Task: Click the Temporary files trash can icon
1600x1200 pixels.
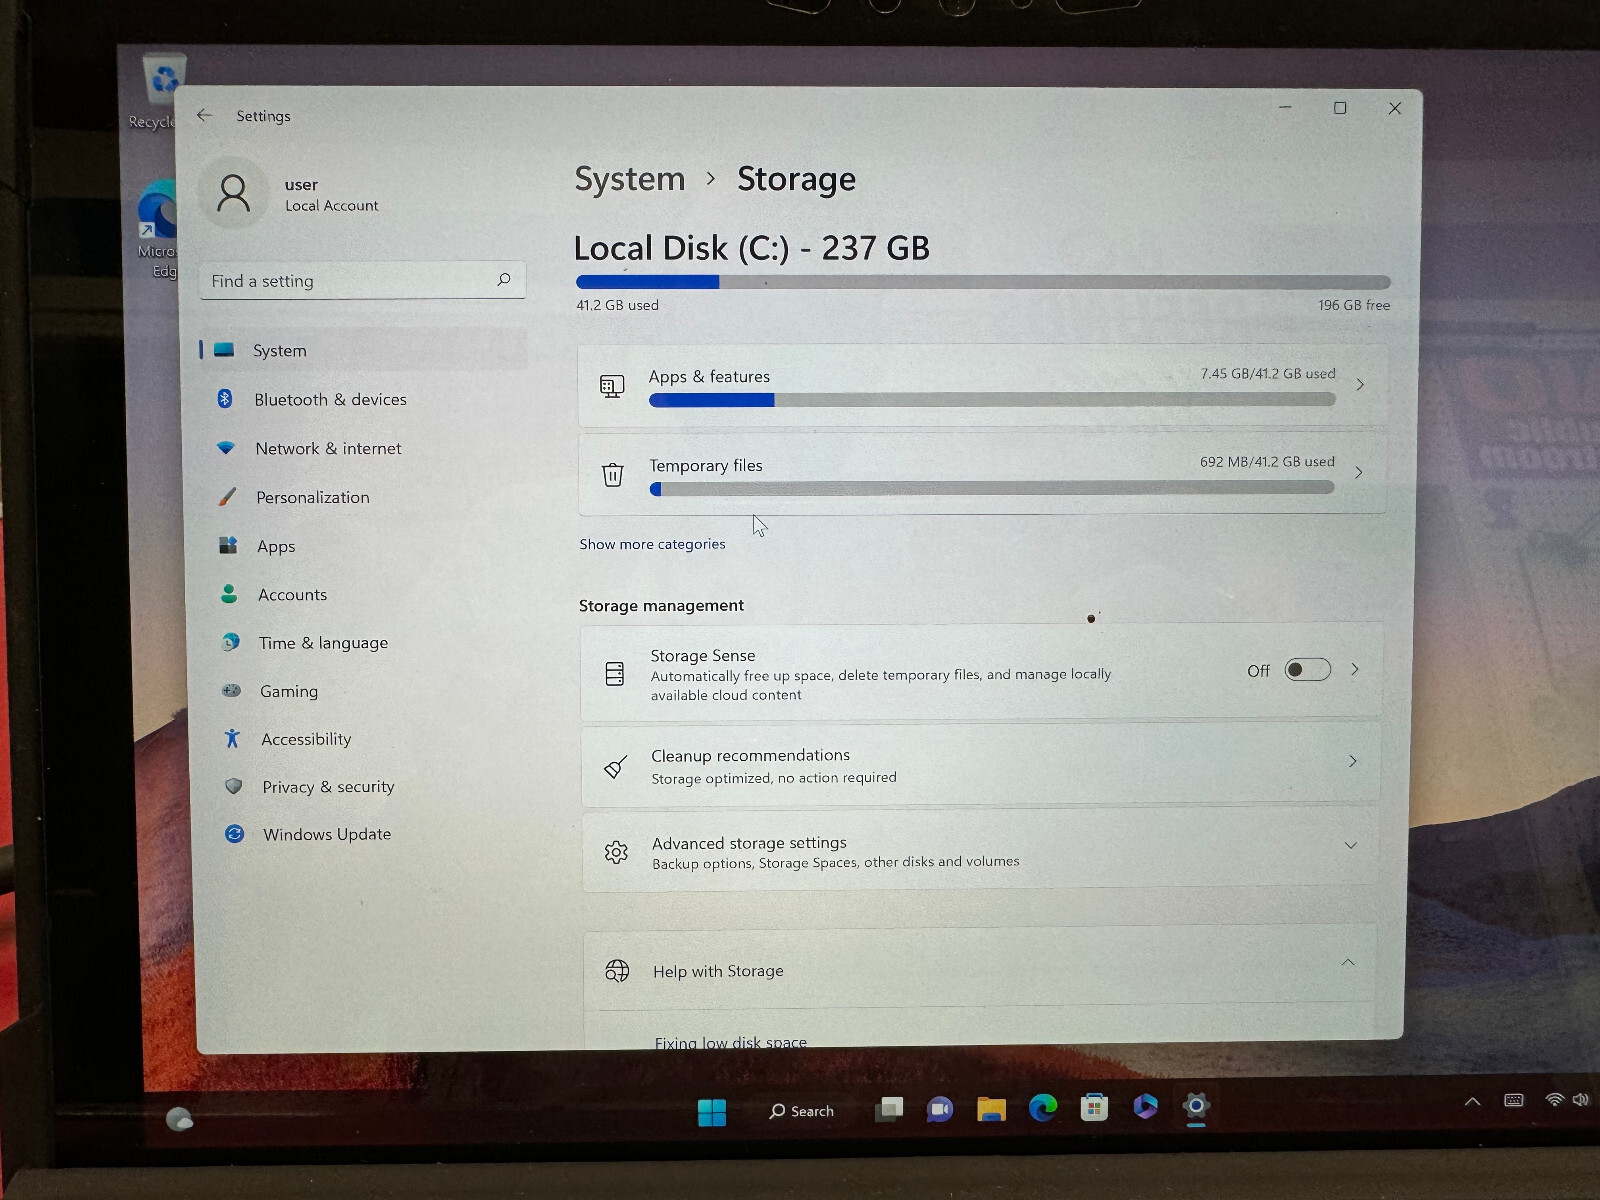Action: tap(613, 474)
